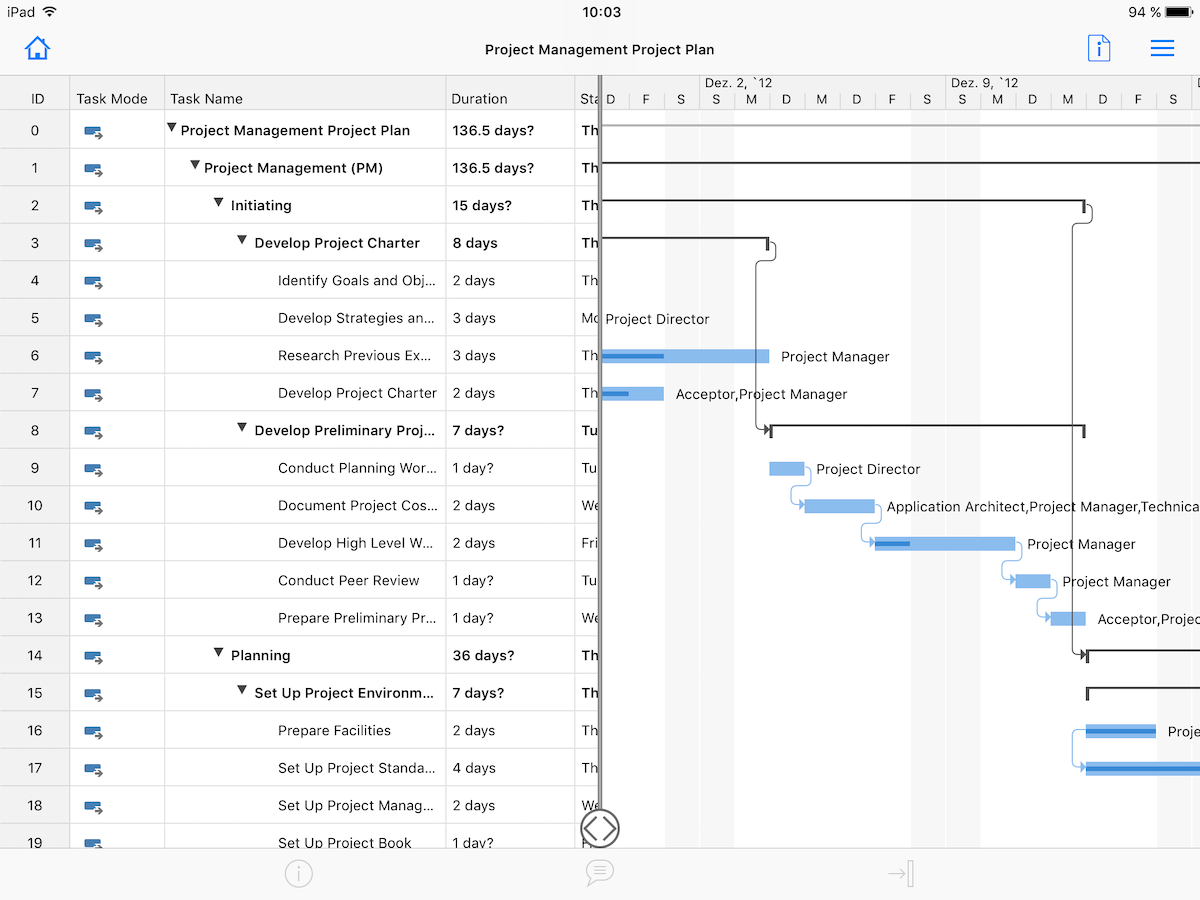Tap the split view handle between table and chart
This screenshot has height=900, width=1200.
click(x=599, y=828)
